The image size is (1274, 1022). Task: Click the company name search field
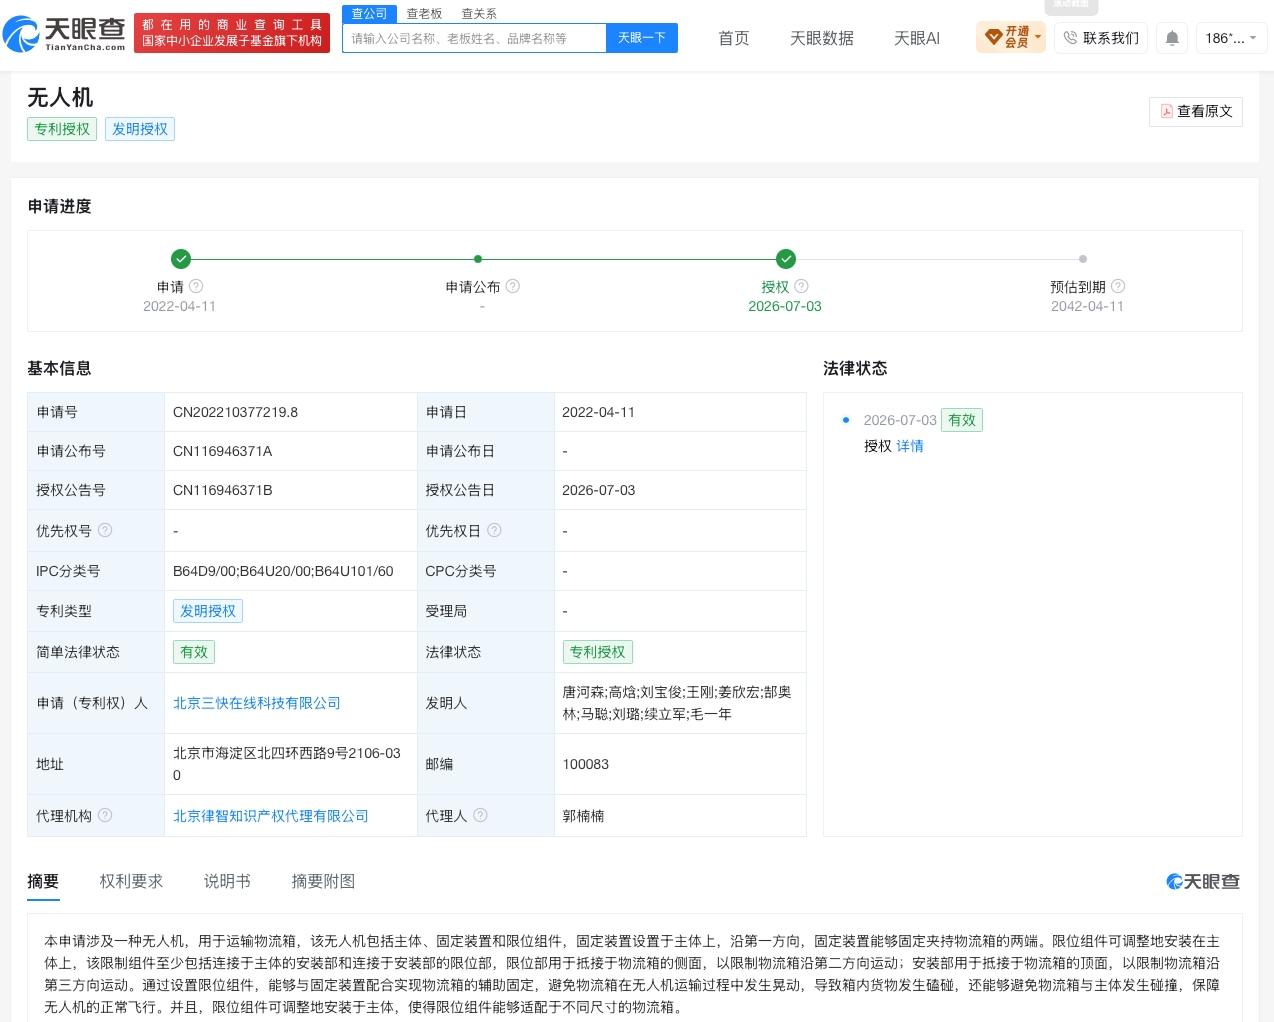point(474,38)
